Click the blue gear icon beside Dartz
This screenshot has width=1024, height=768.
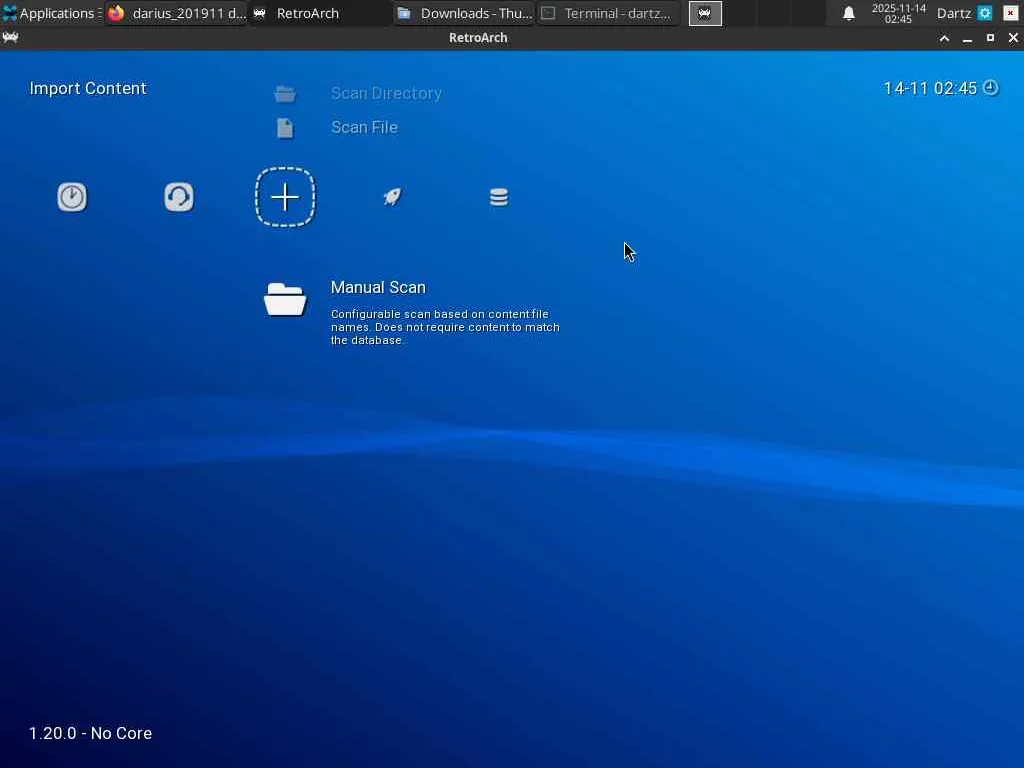click(985, 13)
